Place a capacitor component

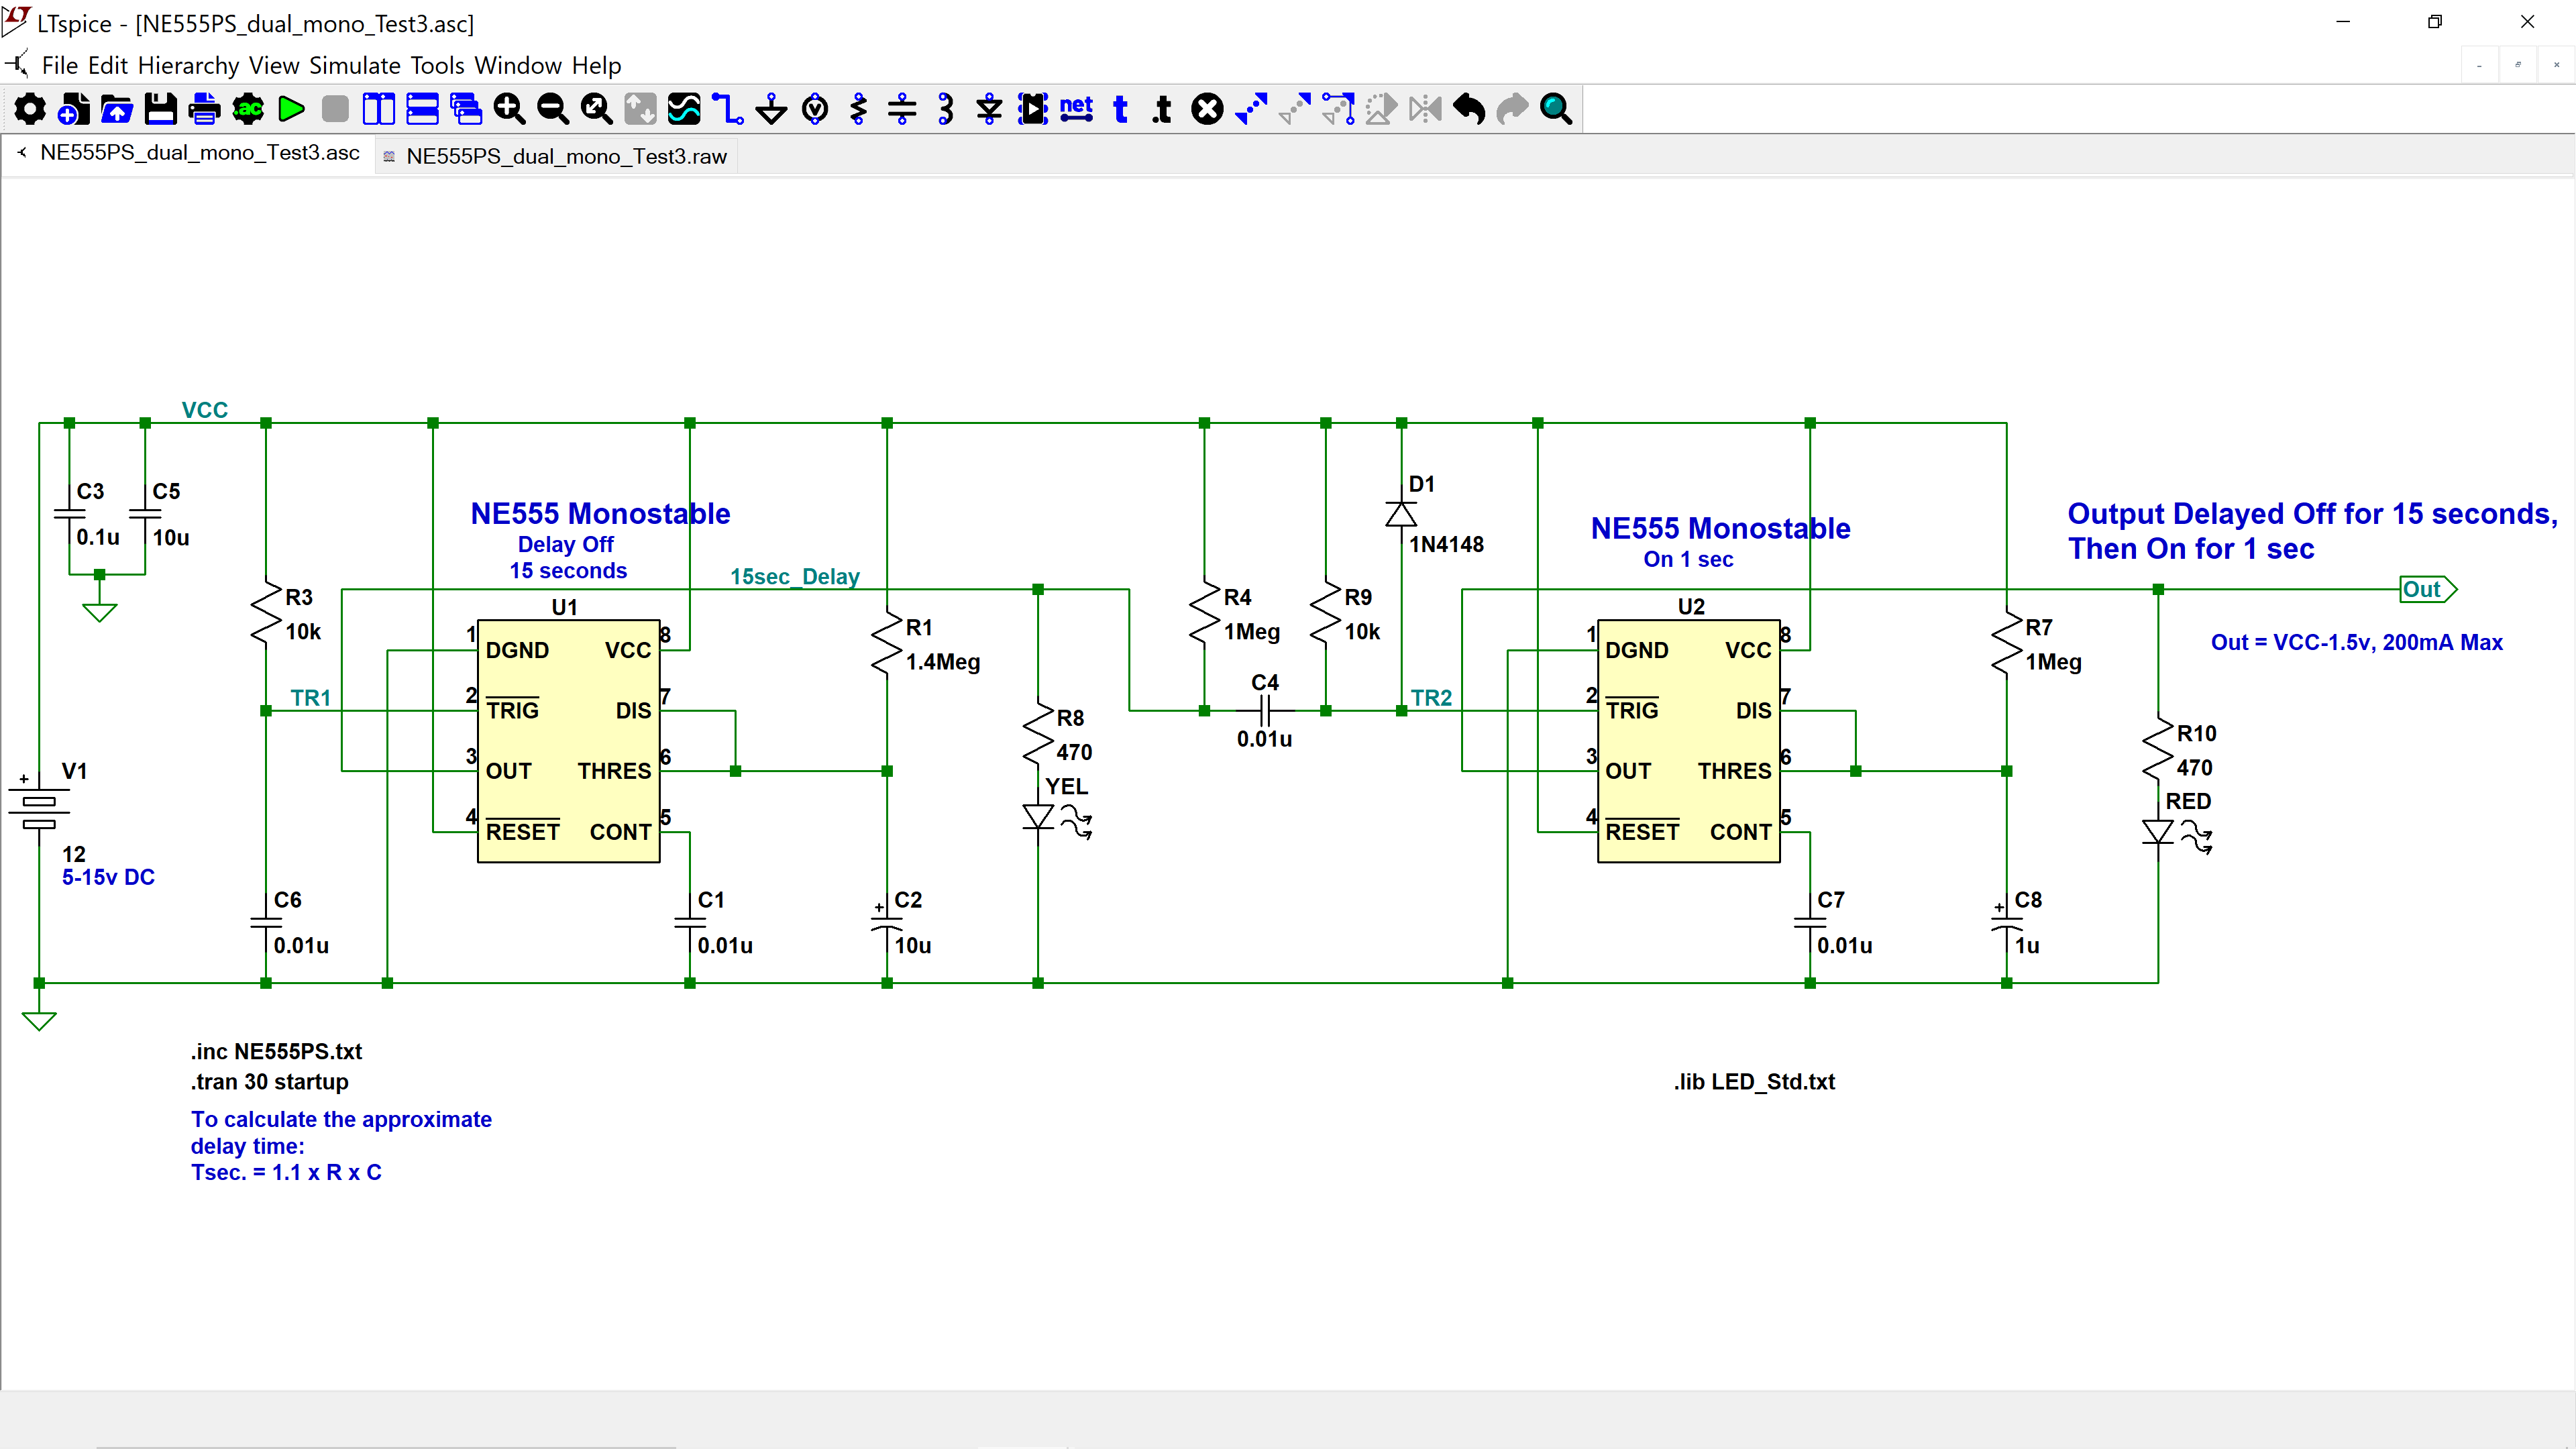(902, 109)
